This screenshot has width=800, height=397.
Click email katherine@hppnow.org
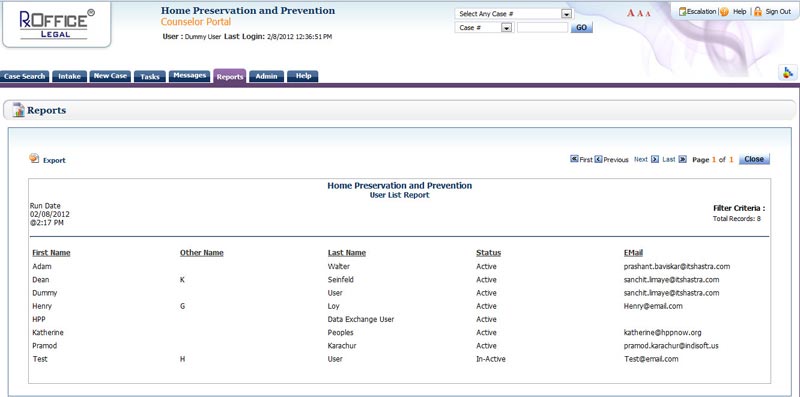pyautogui.click(x=662, y=333)
